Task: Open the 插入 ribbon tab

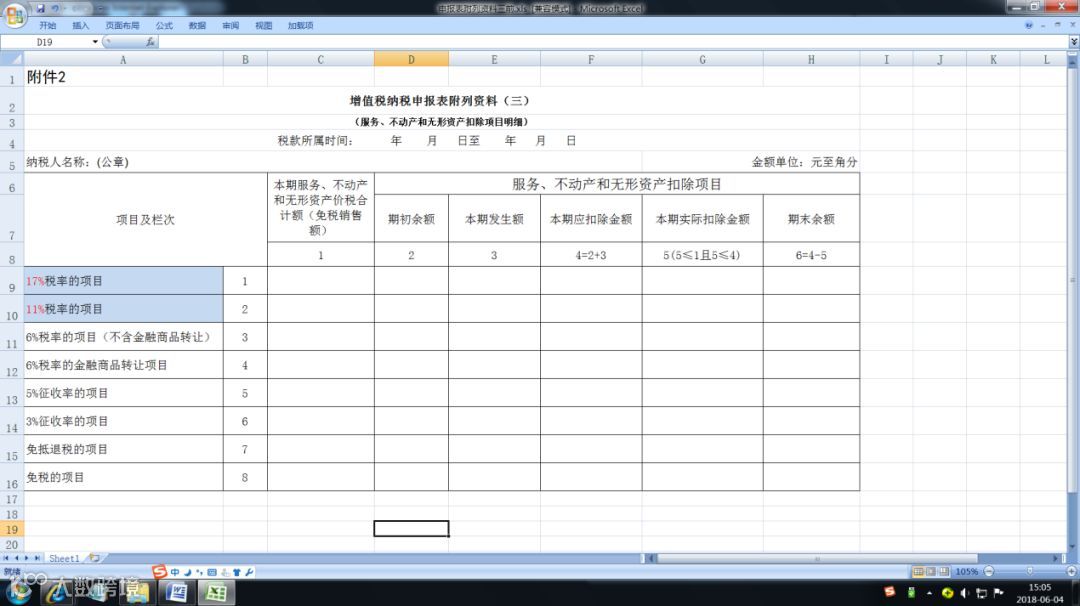Action: click(x=81, y=25)
